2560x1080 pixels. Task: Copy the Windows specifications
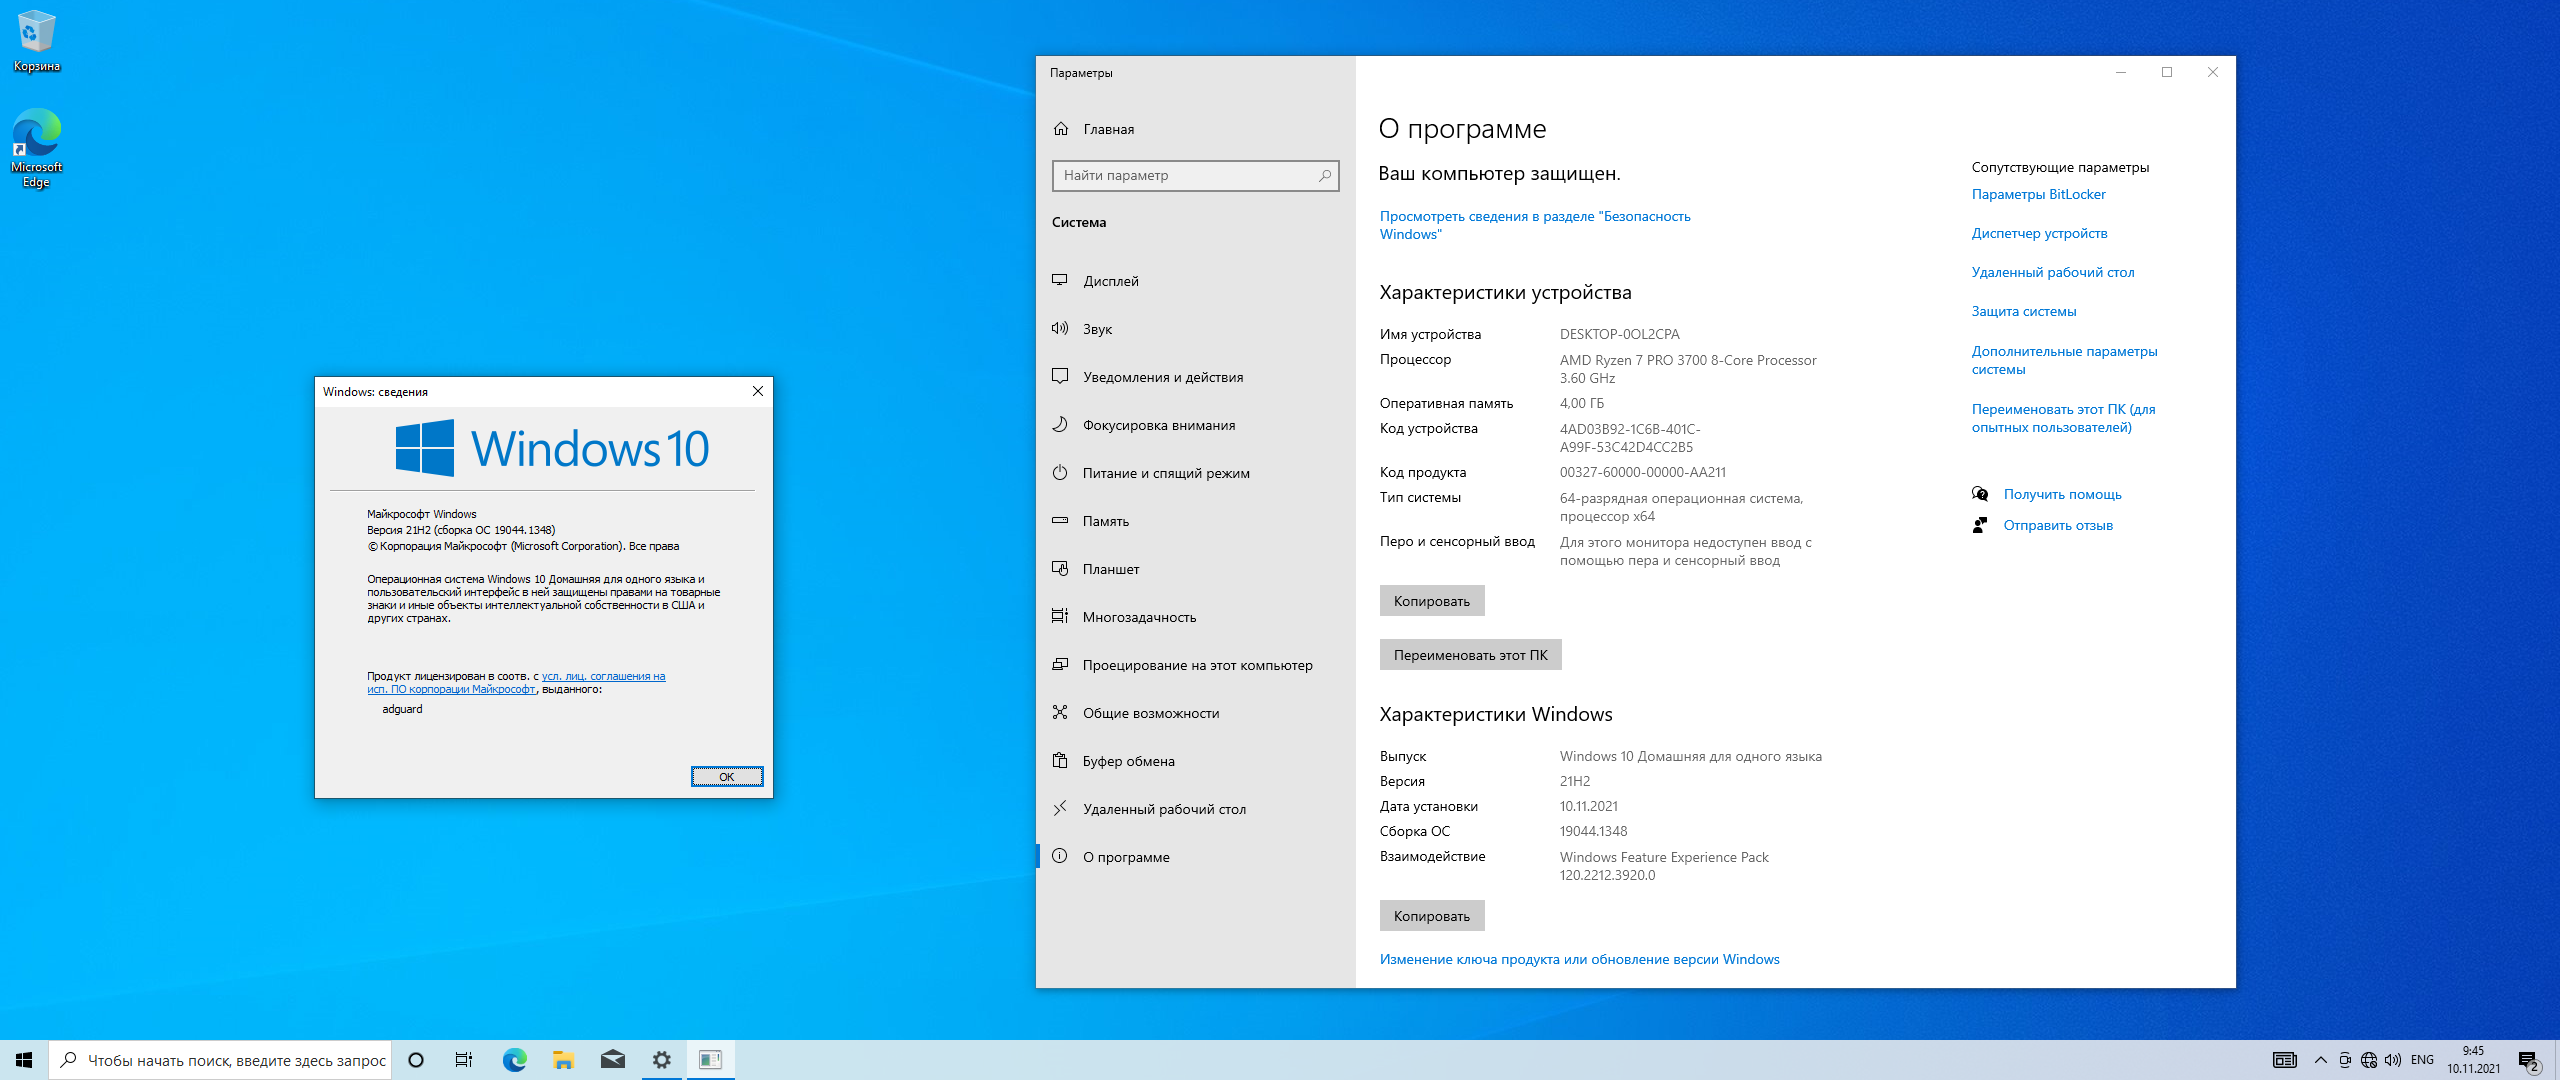(x=1432, y=916)
